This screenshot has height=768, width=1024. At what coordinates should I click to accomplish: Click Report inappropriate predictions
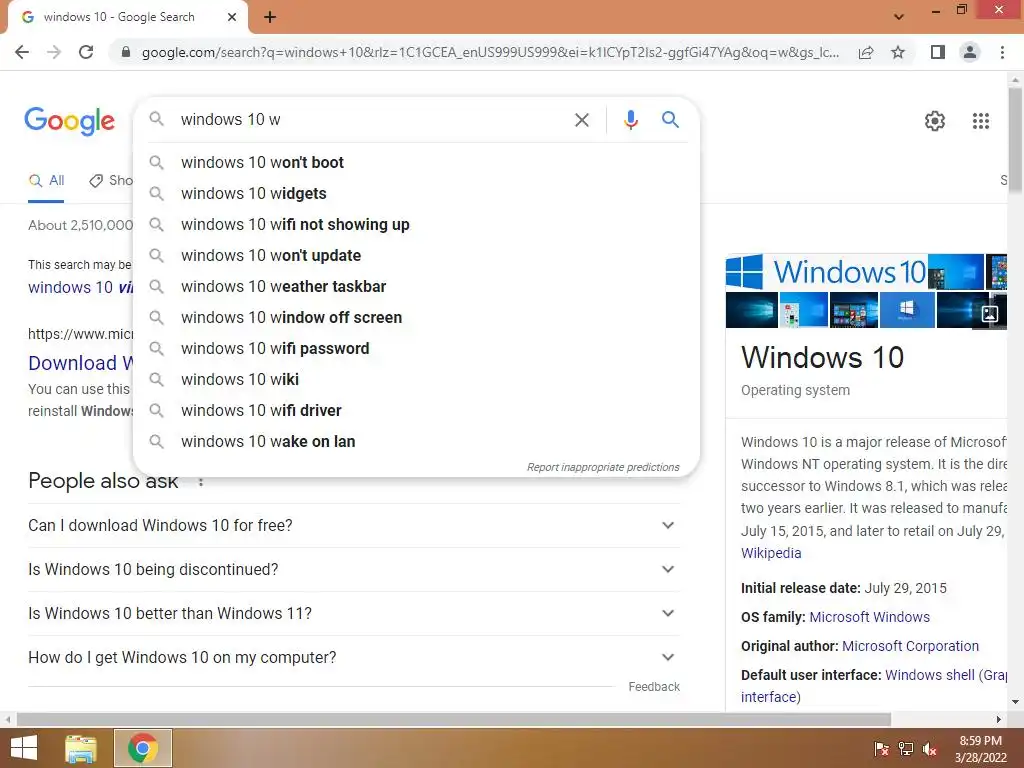click(x=603, y=468)
